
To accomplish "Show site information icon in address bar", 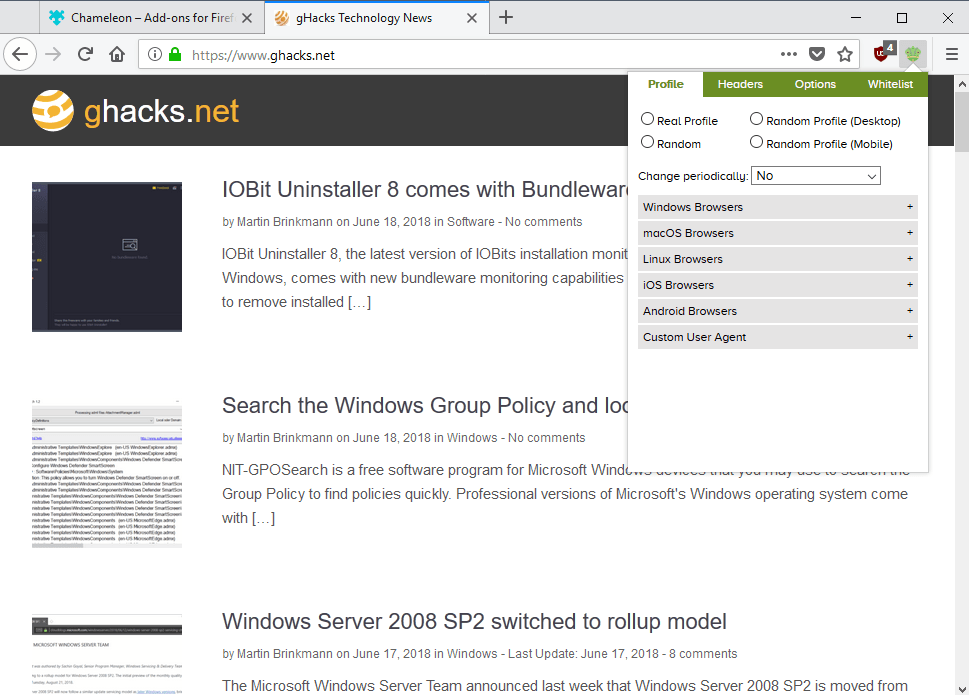I will 155,54.
